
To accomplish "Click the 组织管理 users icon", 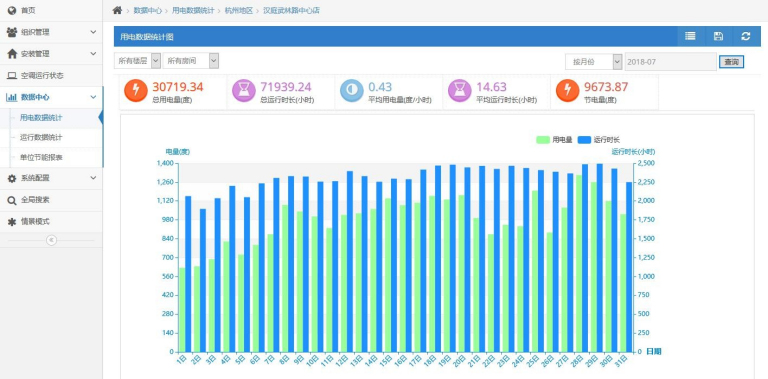I will tap(12, 32).
